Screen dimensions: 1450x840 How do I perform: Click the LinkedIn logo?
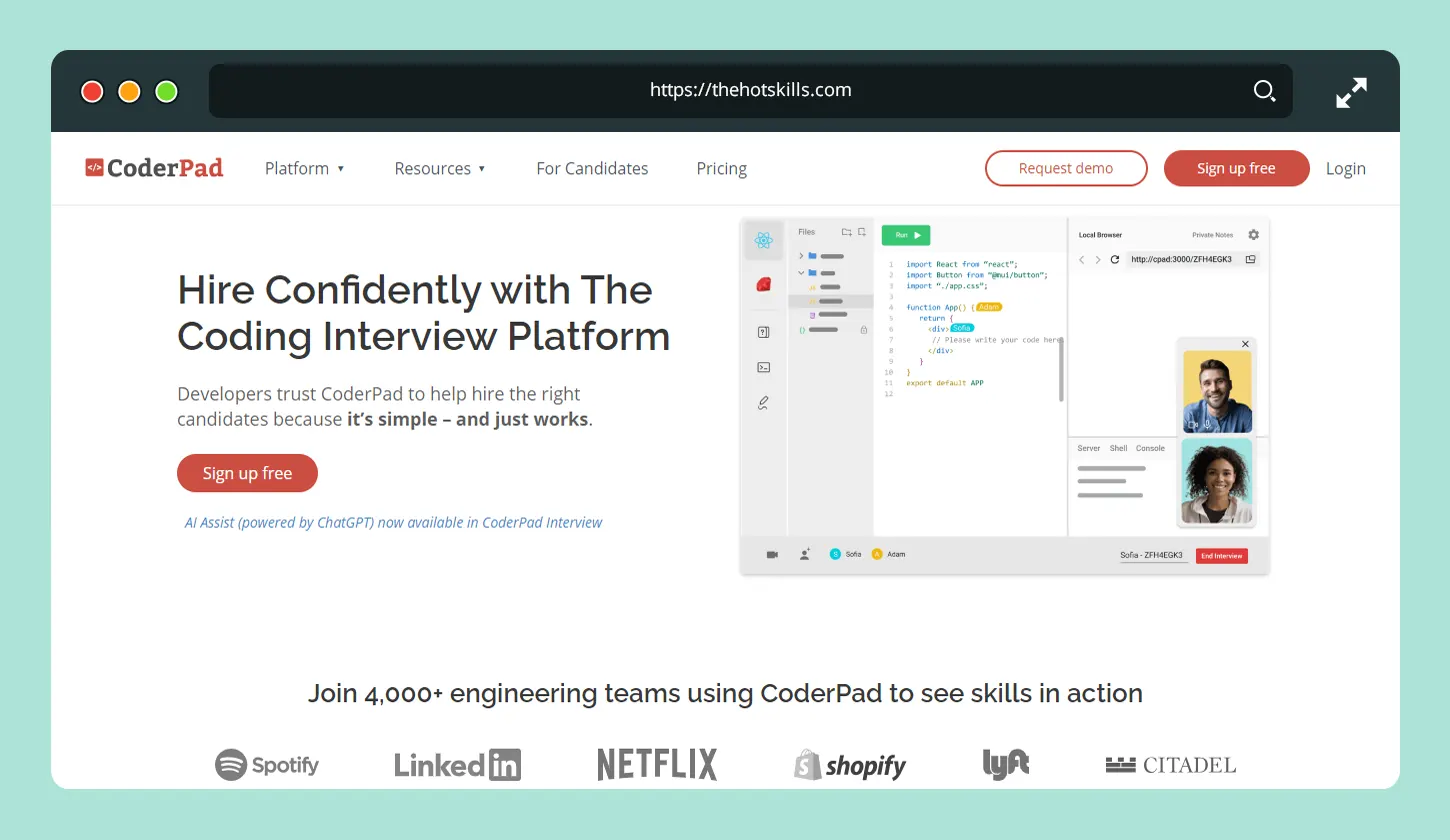(457, 765)
